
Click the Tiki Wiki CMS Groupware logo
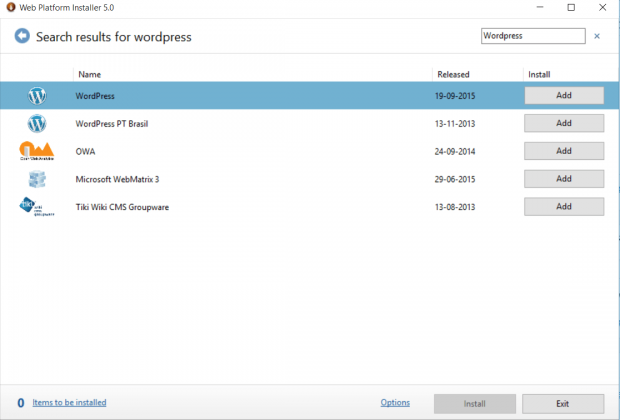coord(37,206)
